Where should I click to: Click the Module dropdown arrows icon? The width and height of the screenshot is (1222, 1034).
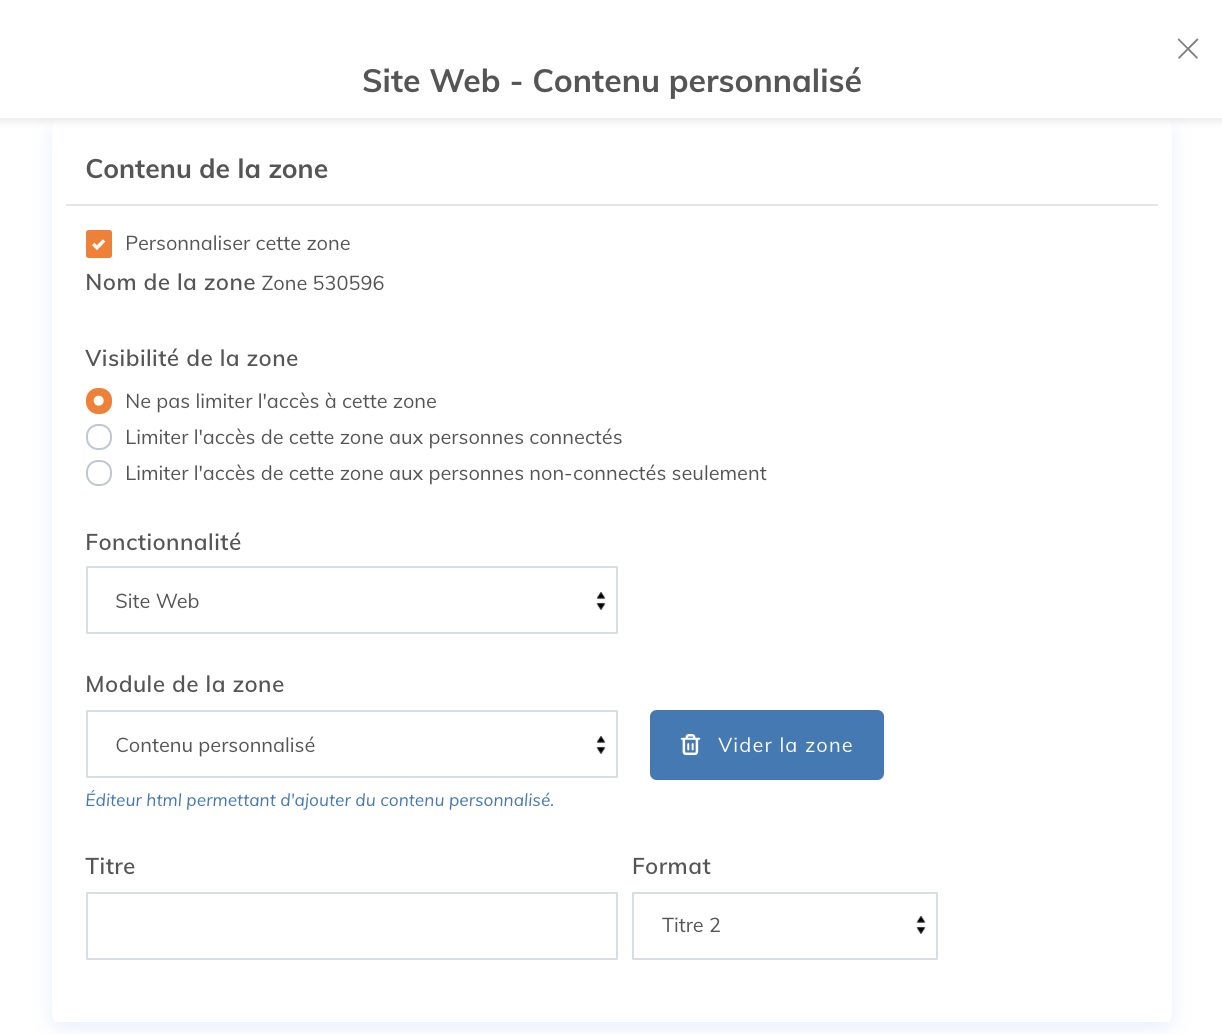point(600,744)
